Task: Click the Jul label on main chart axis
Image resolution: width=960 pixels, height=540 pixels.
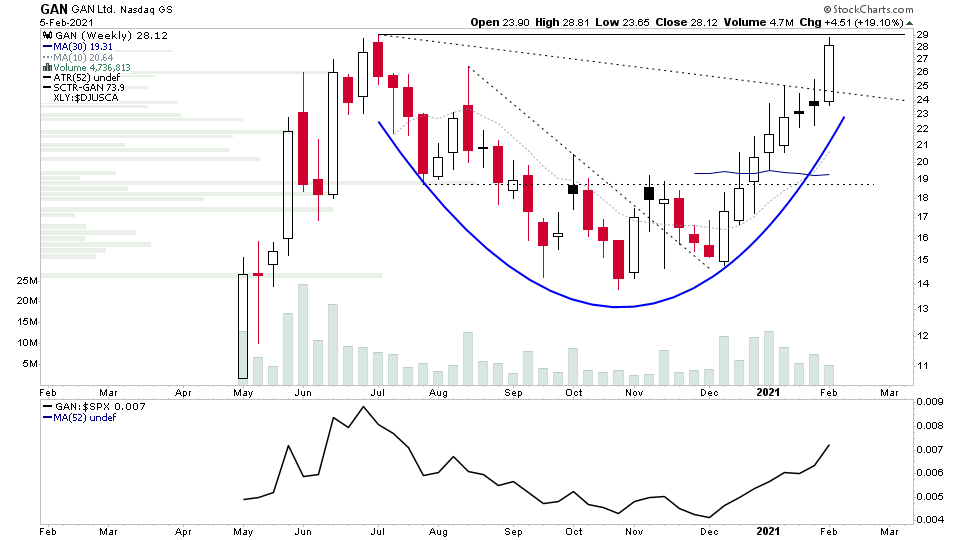Action: click(378, 392)
